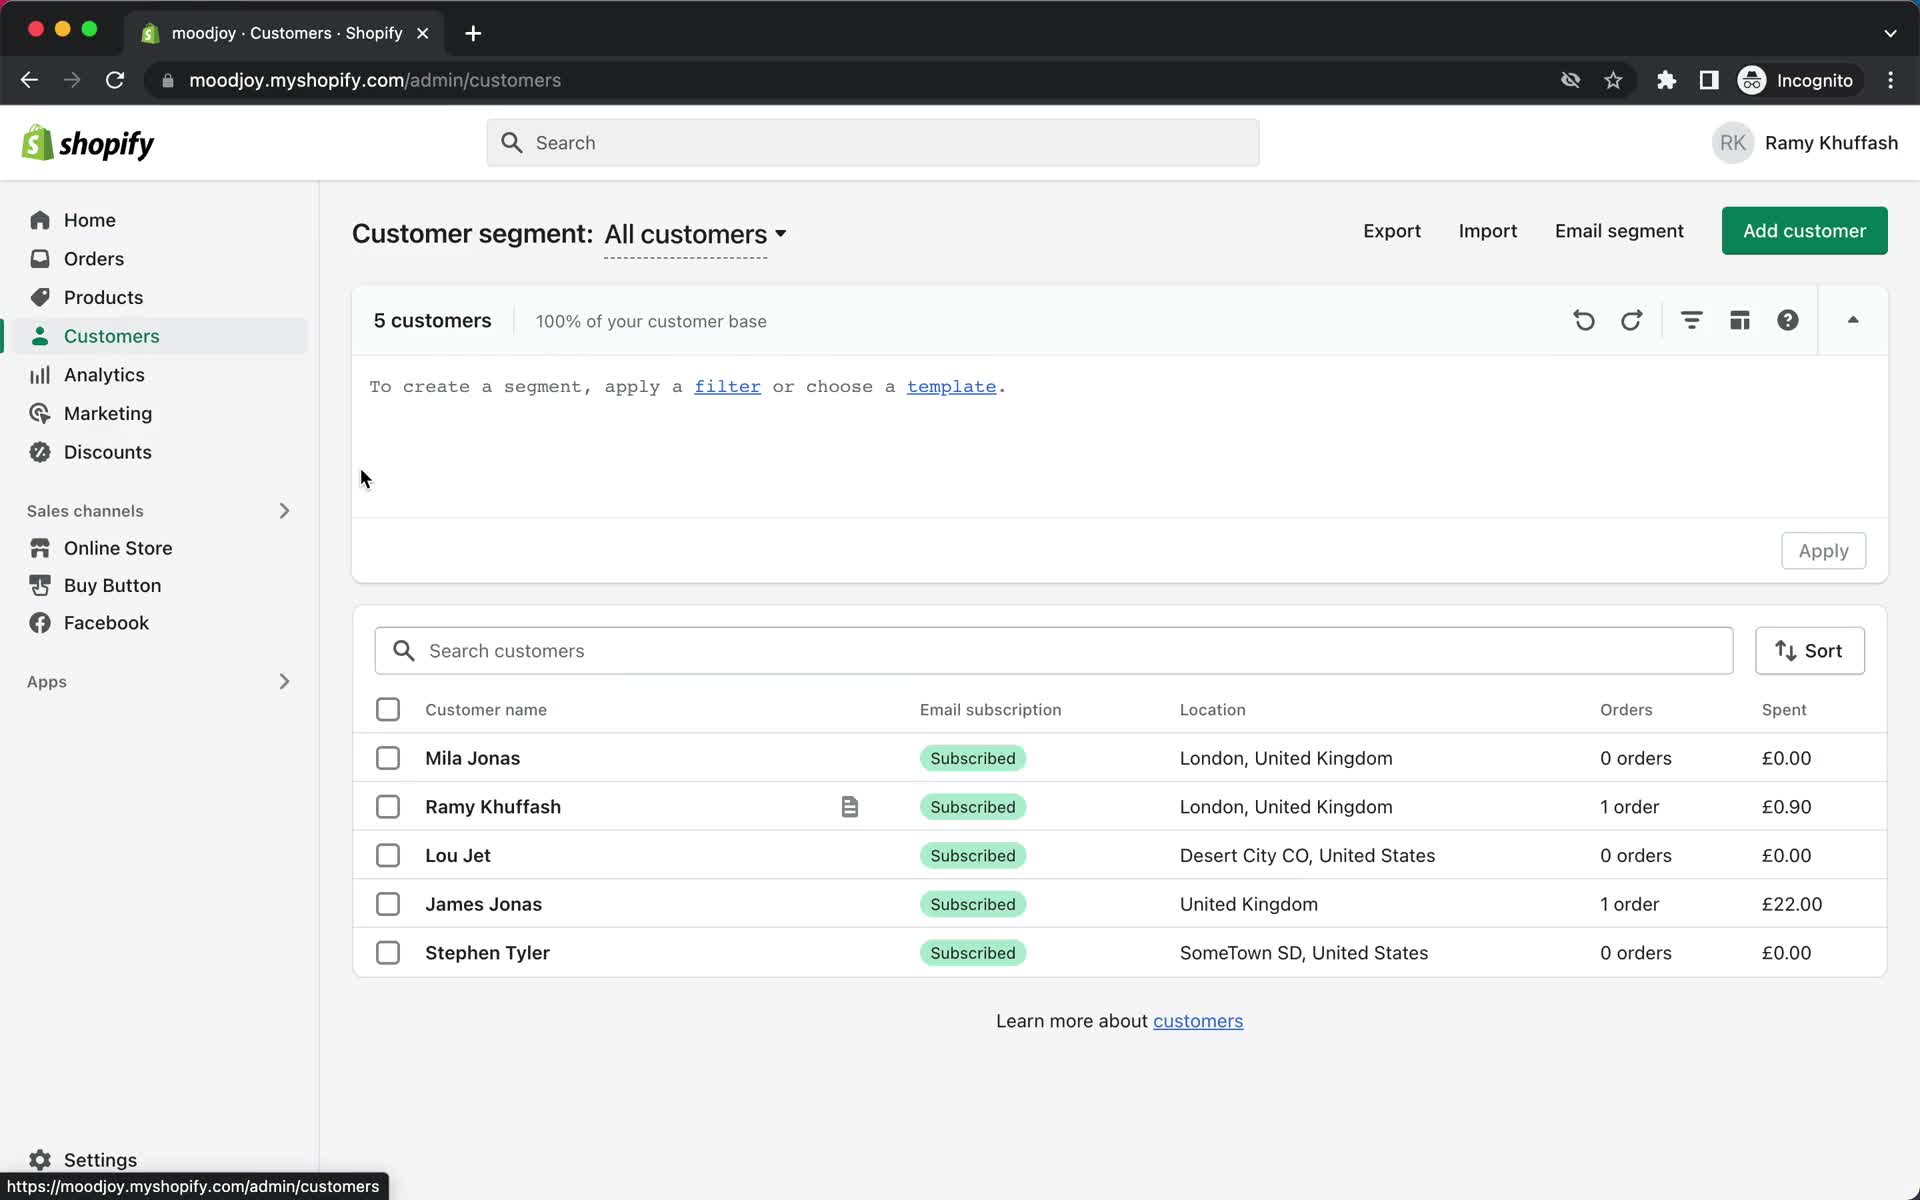Image resolution: width=1920 pixels, height=1200 pixels.
Task: Toggle the checkbox for Mila Jonas
Action: tap(387, 758)
